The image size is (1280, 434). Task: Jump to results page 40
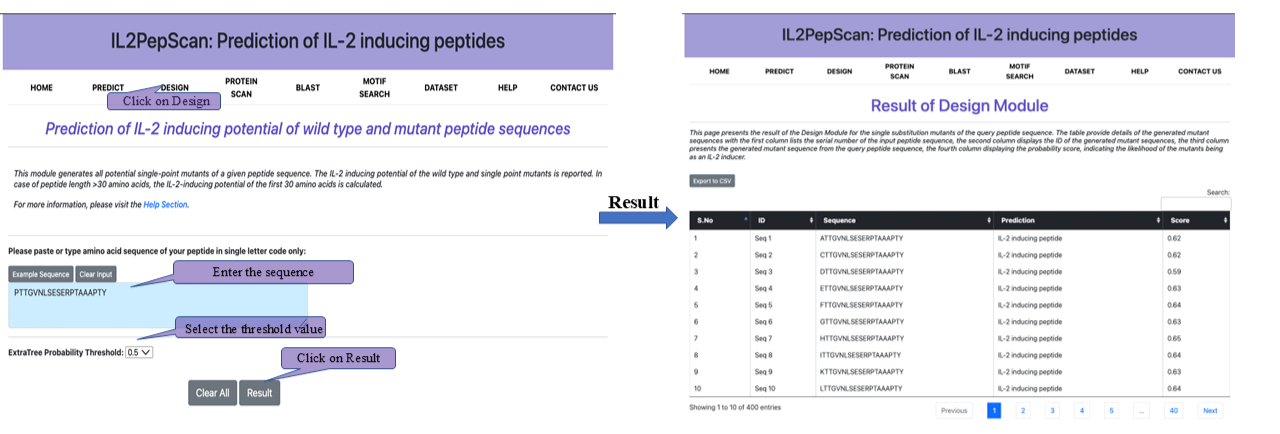1174,410
